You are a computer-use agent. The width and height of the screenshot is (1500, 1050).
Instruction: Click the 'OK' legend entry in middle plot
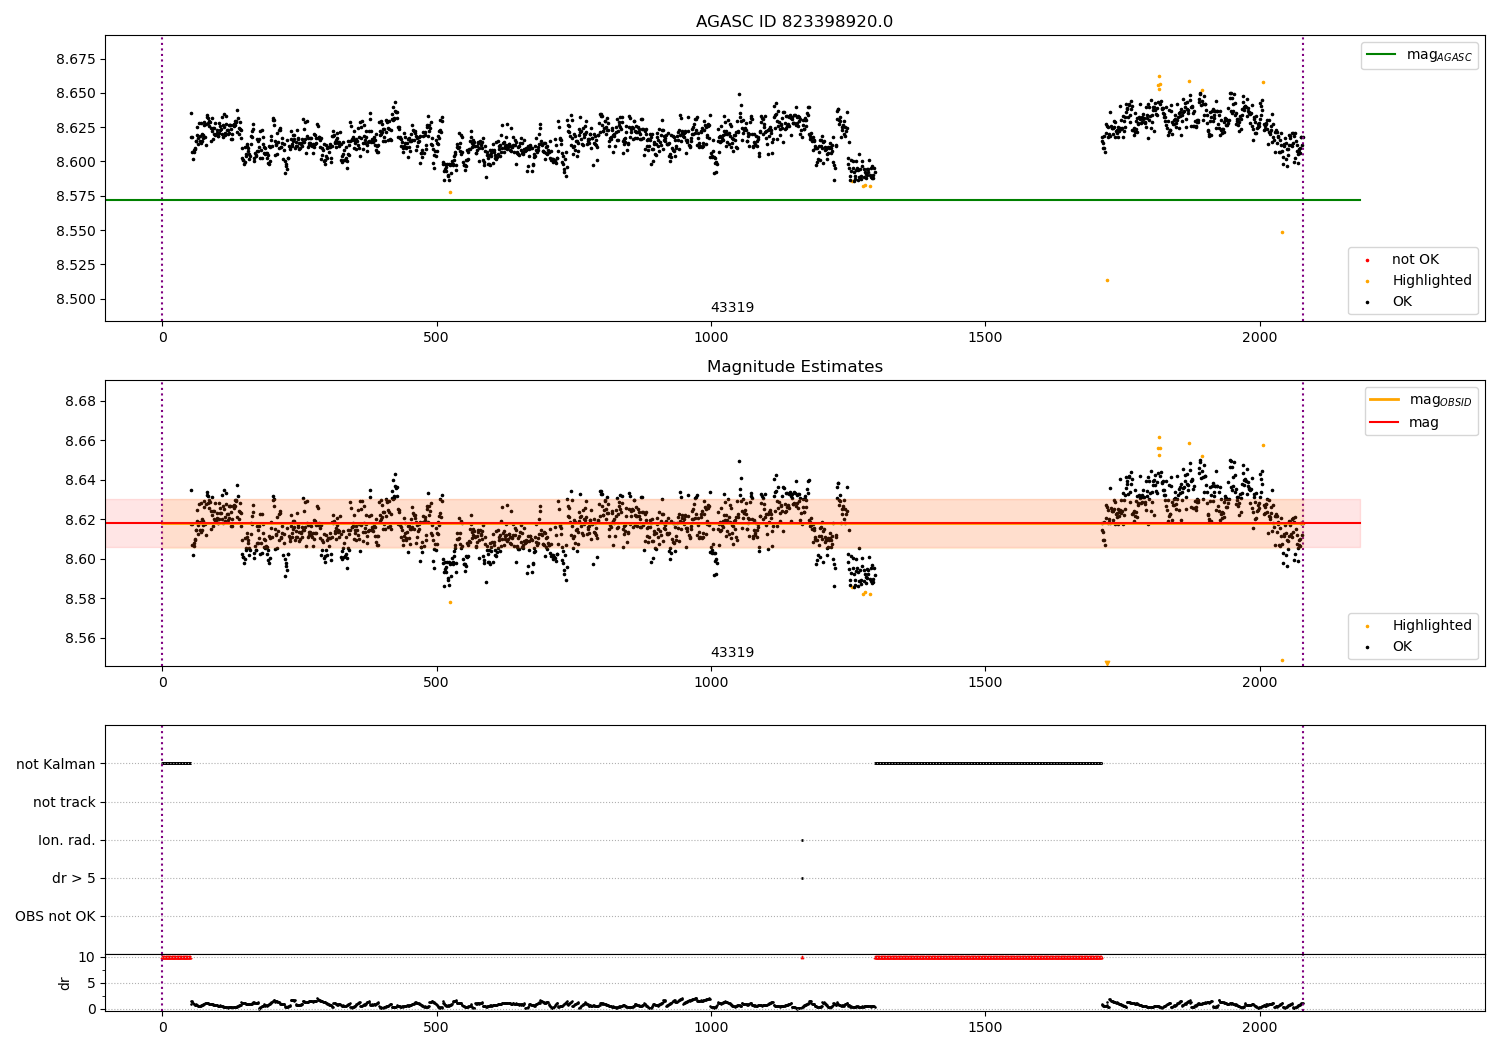click(1402, 647)
